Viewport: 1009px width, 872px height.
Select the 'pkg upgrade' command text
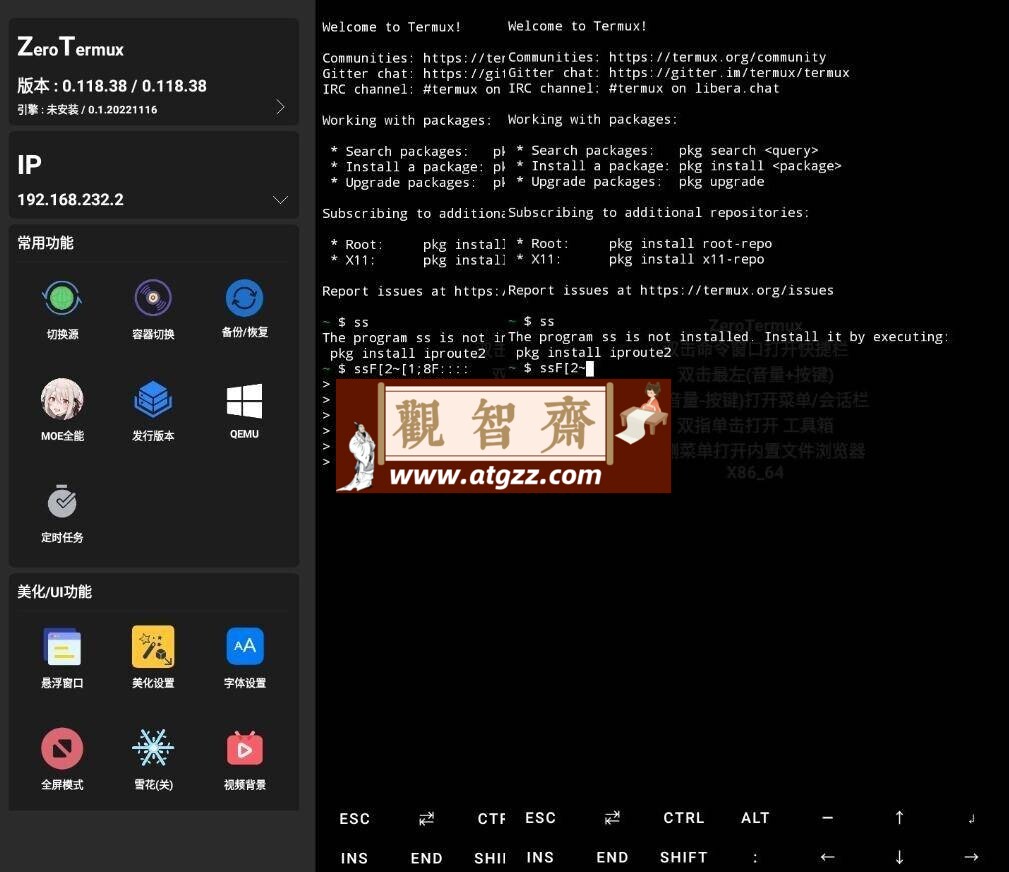pos(721,181)
